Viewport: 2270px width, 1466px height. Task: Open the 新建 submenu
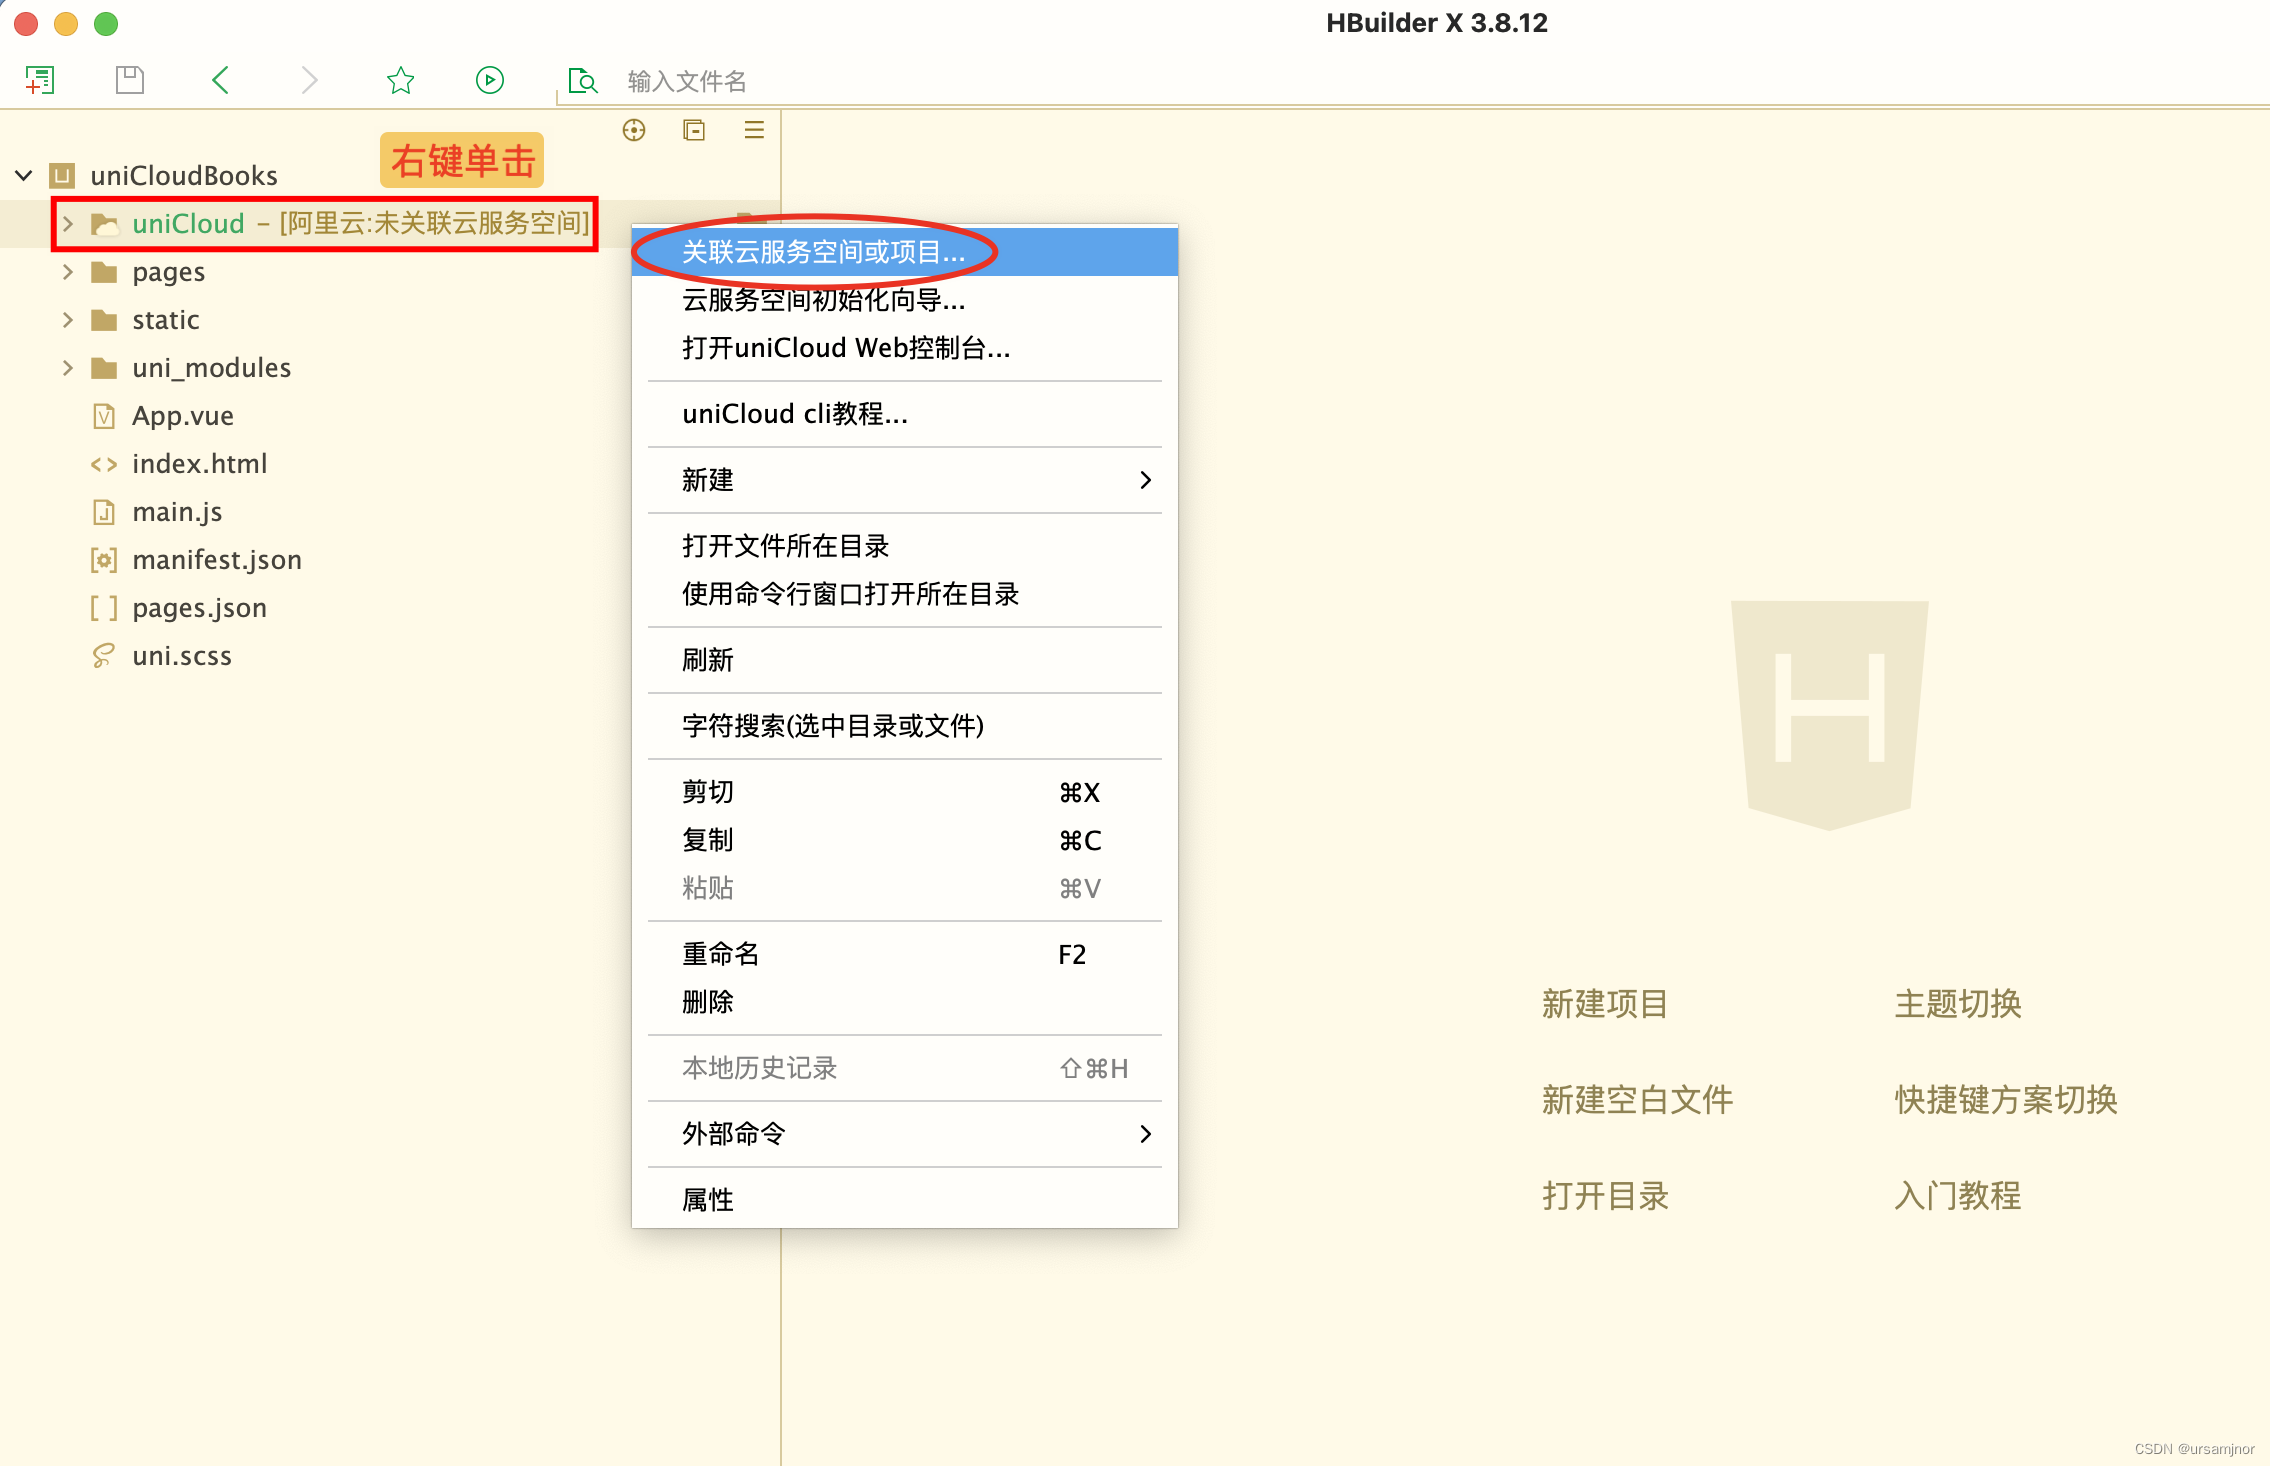coord(905,480)
